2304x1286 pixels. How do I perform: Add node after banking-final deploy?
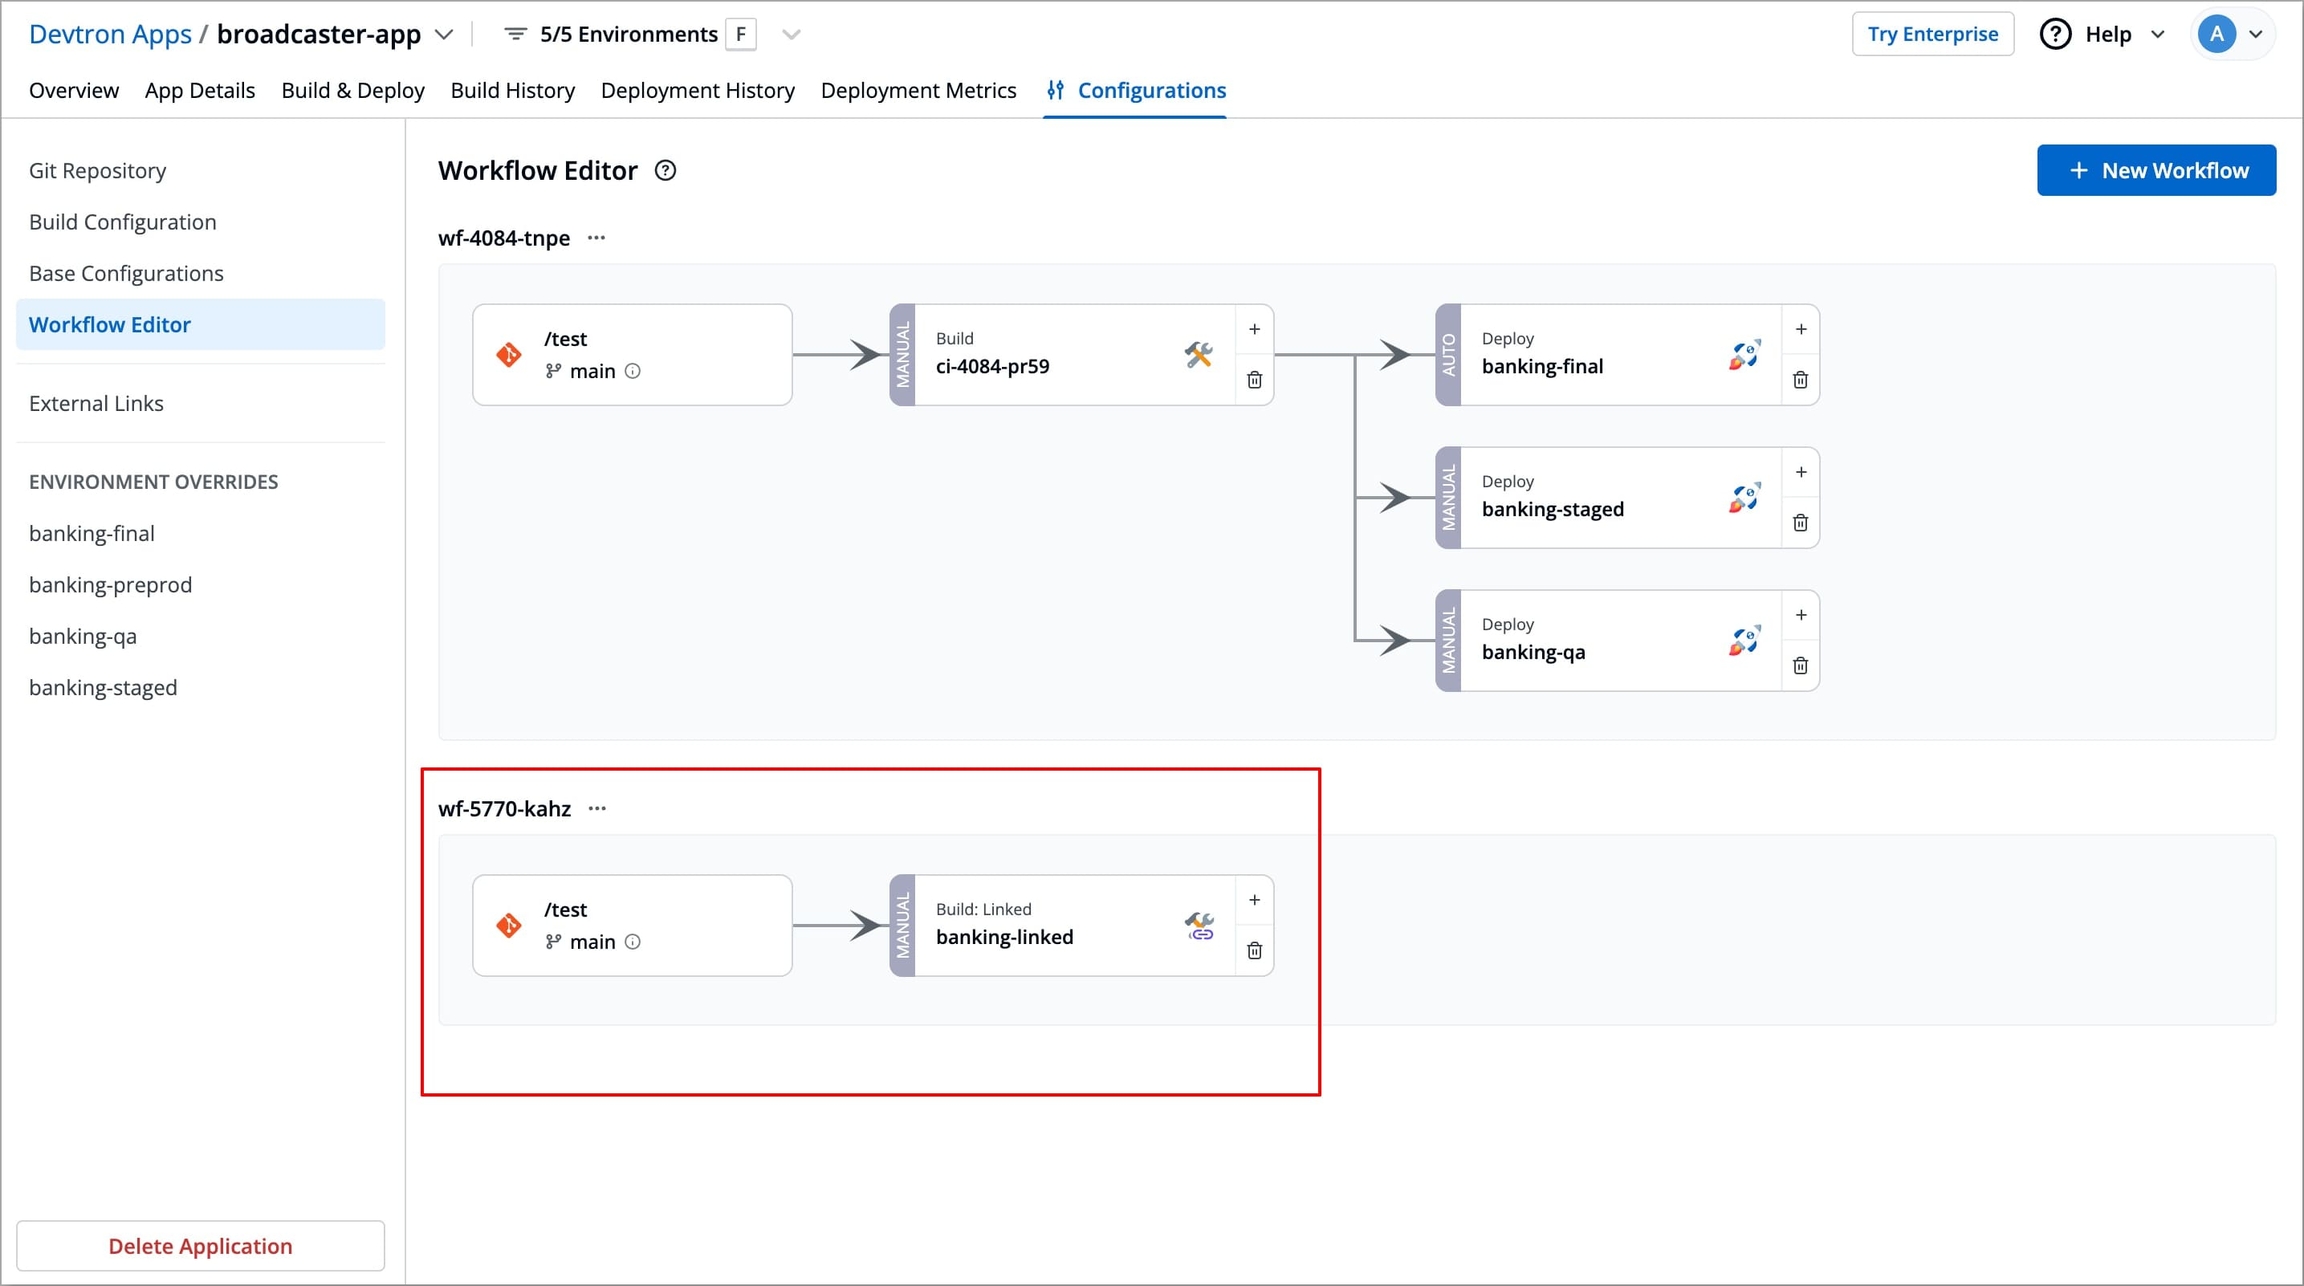pos(1800,329)
